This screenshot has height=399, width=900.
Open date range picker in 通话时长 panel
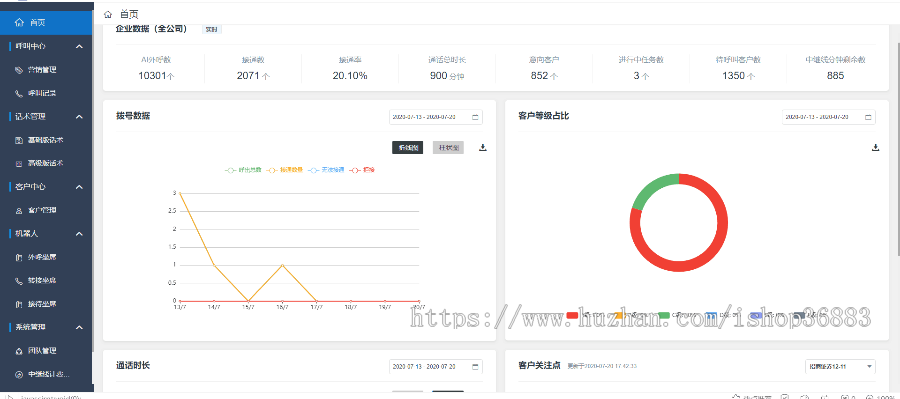(436, 366)
